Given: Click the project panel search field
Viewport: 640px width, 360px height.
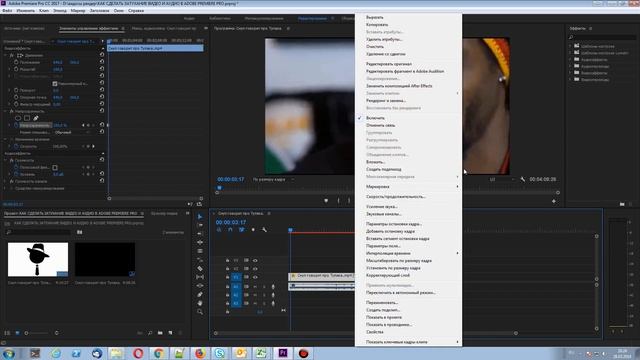Looking at the screenshot, I should click(x=39, y=232).
